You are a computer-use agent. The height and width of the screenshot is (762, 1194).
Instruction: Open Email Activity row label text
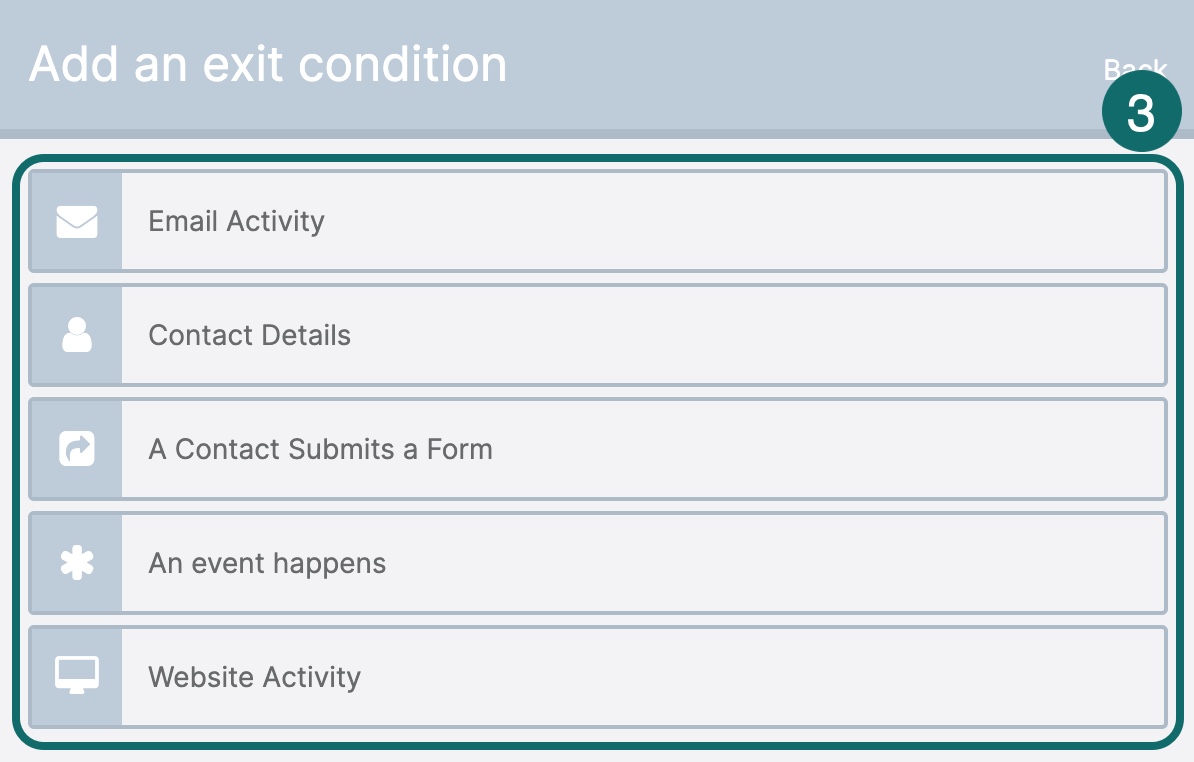click(x=236, y=221)
